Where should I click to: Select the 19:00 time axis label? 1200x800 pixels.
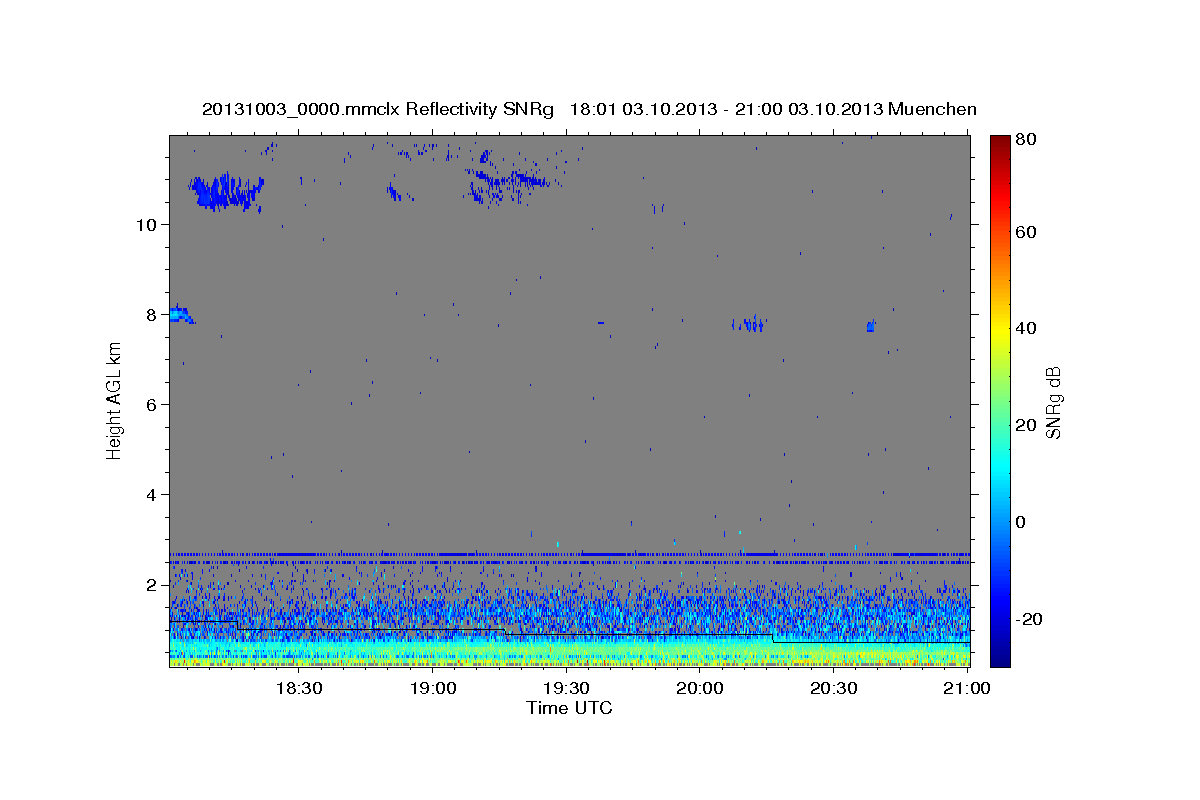[x=432, y=688]
